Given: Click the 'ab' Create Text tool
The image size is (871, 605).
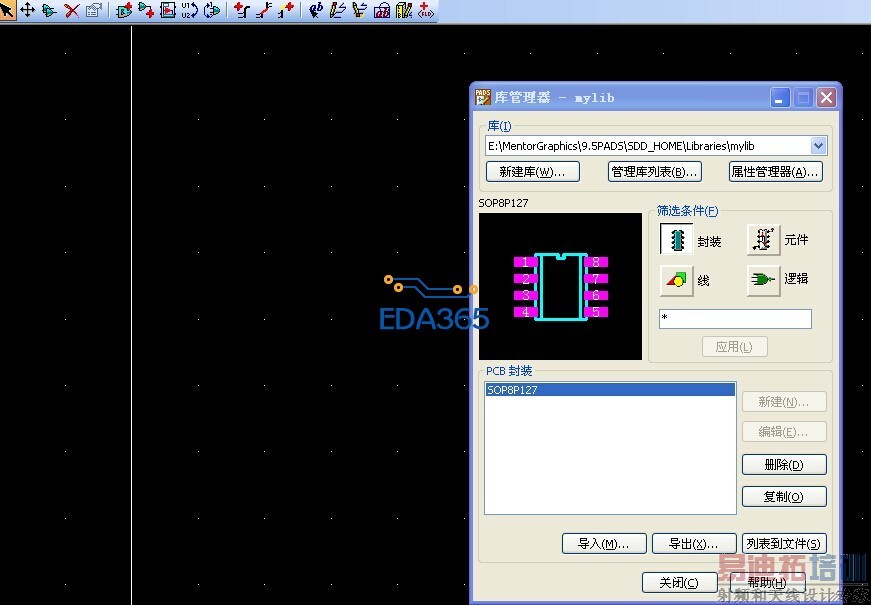Looking at the screenshot, I should tap(316, 10).
